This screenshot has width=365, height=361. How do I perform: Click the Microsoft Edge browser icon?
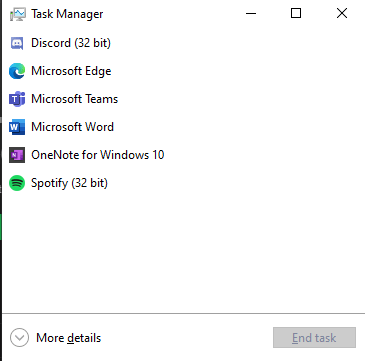tap(17, 71)
